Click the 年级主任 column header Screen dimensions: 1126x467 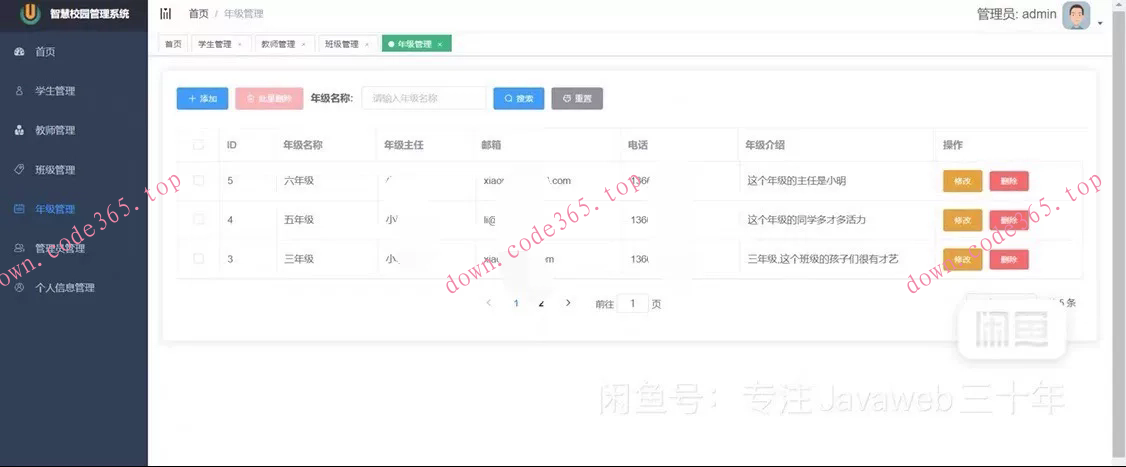pyautogui.click(x=404, y=145)
